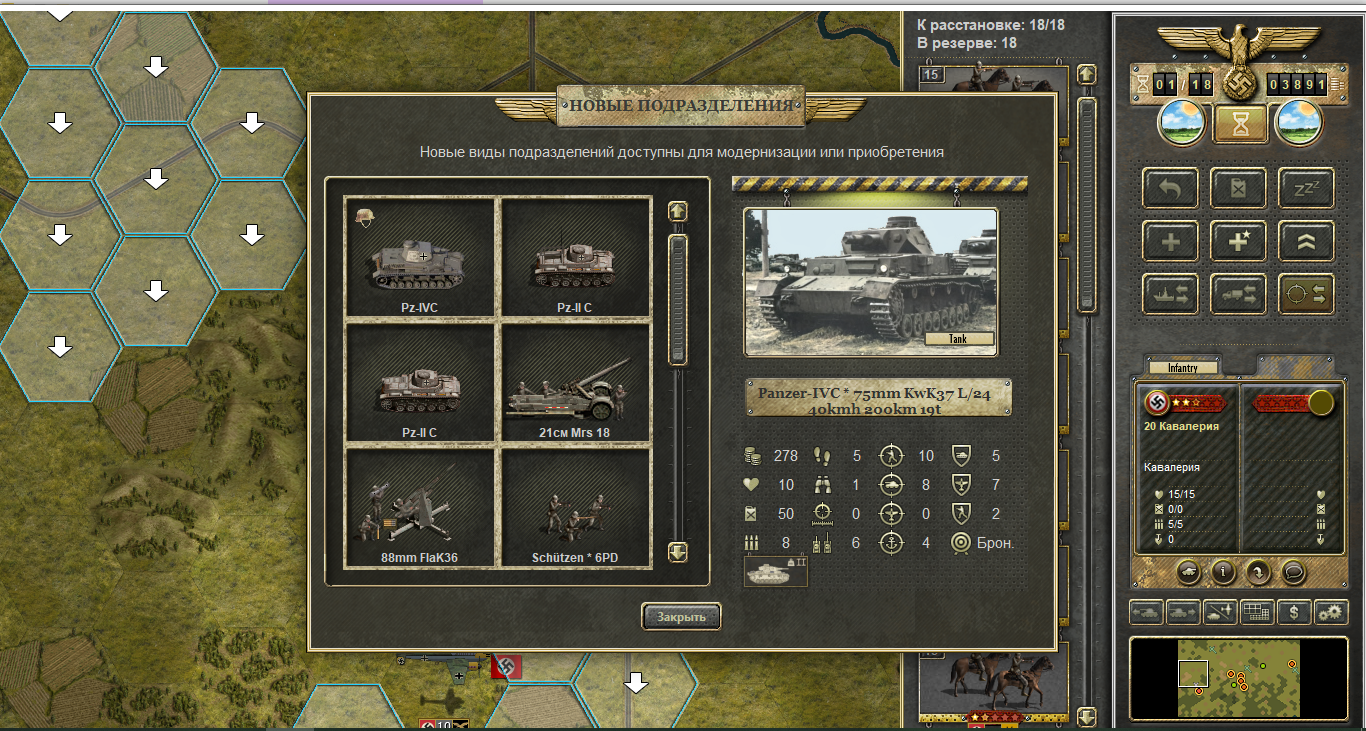
Task: Click the next unit tank-right button
Action: (1183, 611)
